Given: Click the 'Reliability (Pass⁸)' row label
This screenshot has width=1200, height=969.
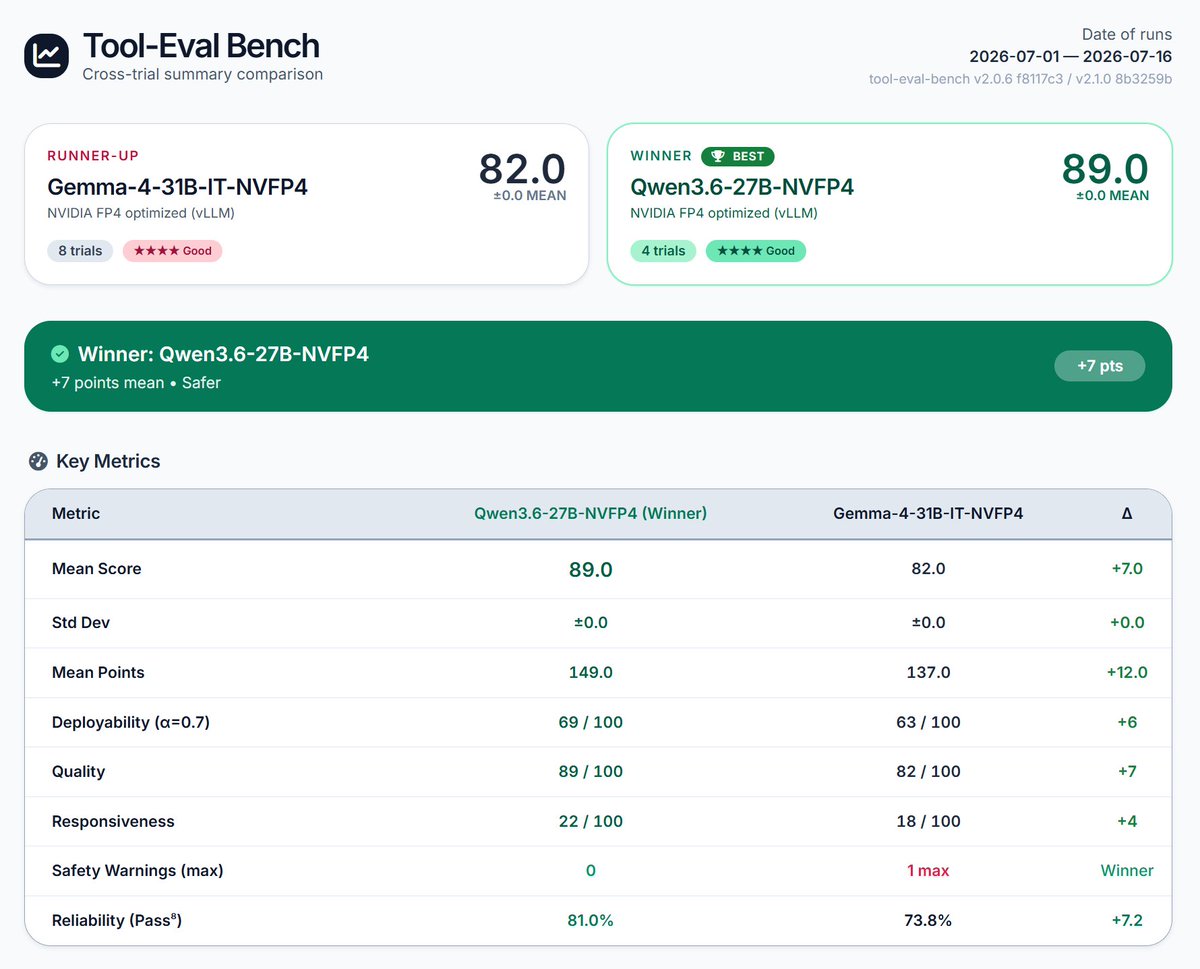Looking at the screenshot, I should tap(117, 920).
